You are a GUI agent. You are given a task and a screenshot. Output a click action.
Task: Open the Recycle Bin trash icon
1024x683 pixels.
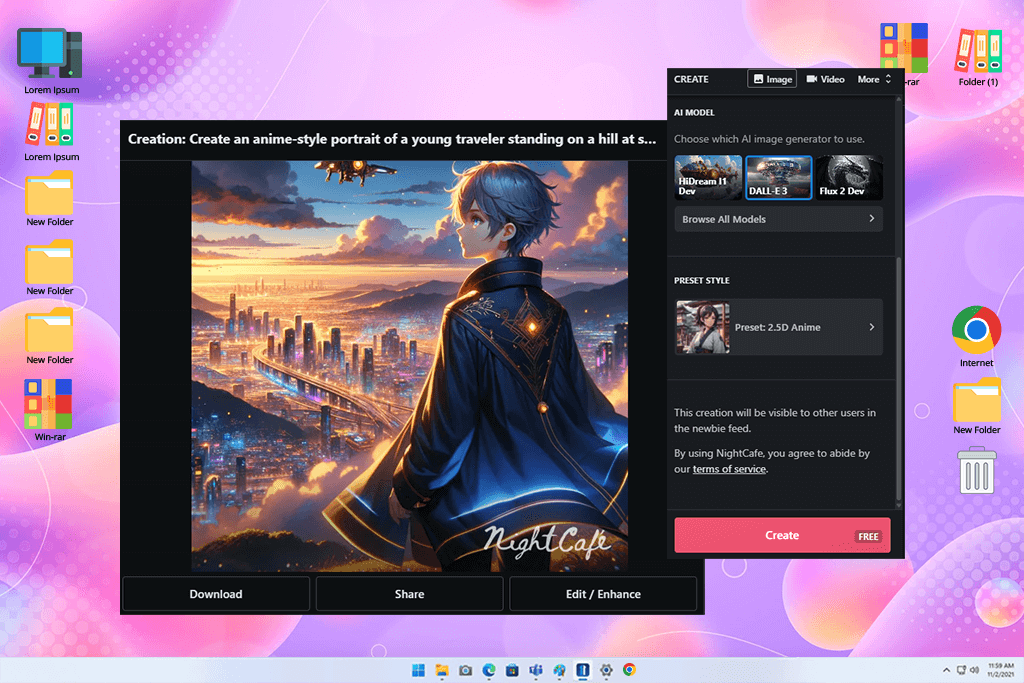tap(976, 470)
